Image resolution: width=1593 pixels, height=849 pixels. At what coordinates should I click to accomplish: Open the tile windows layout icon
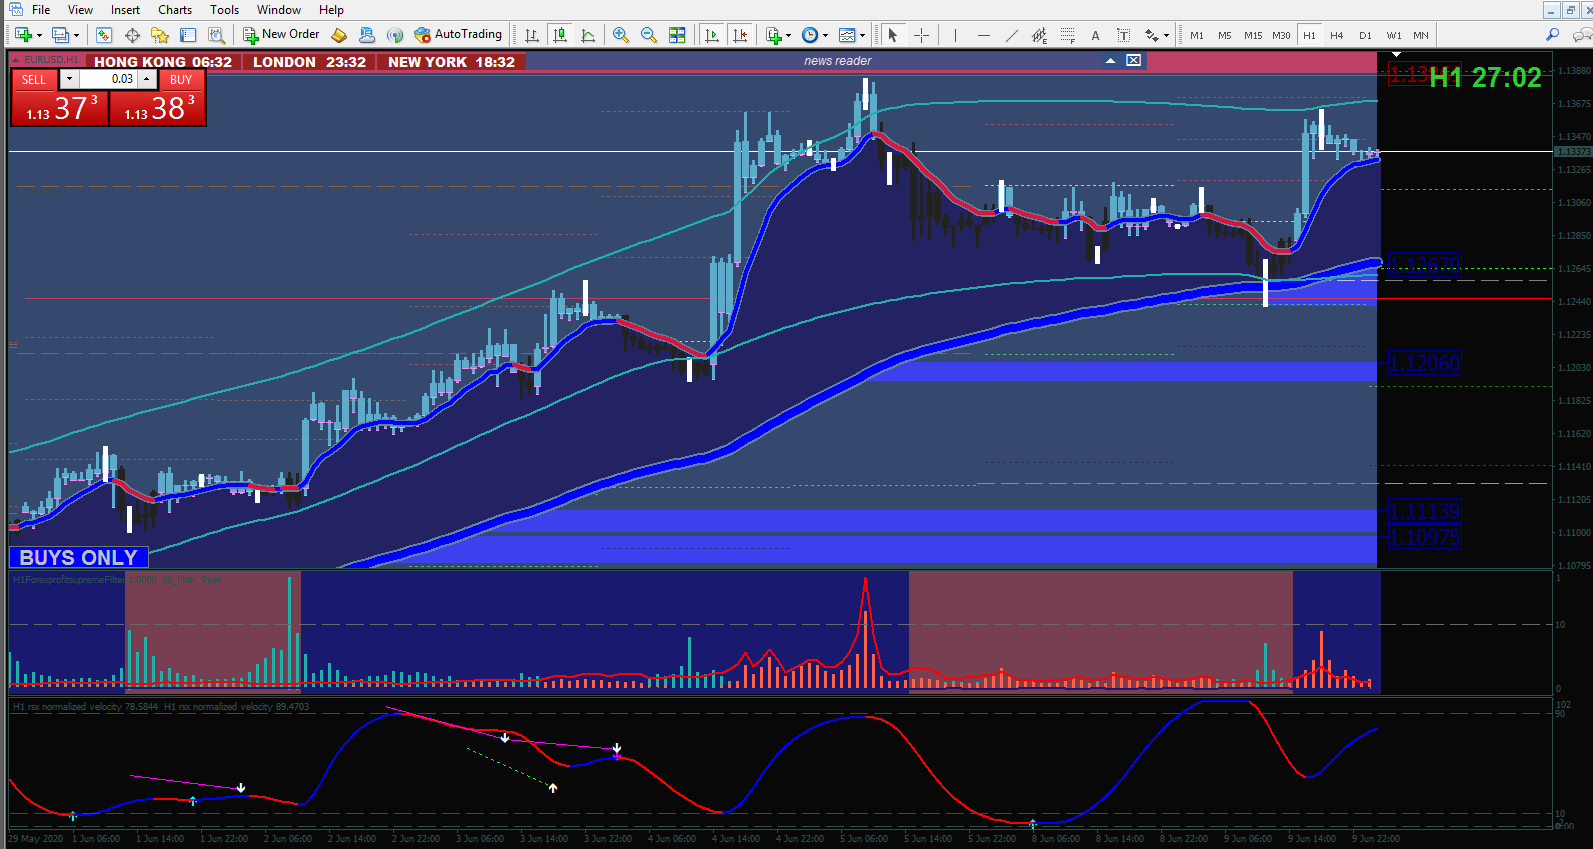coord(677,35)
